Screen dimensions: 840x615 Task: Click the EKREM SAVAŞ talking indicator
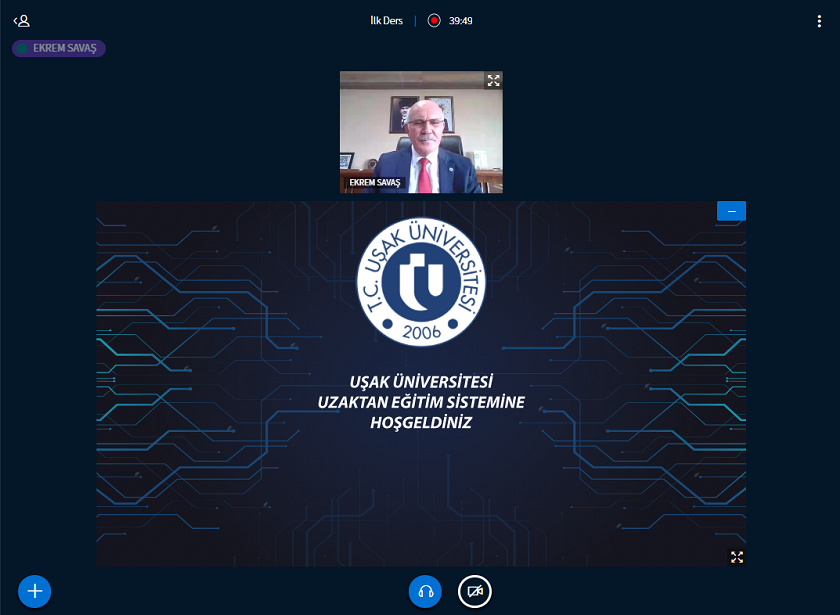click(59, 48)
